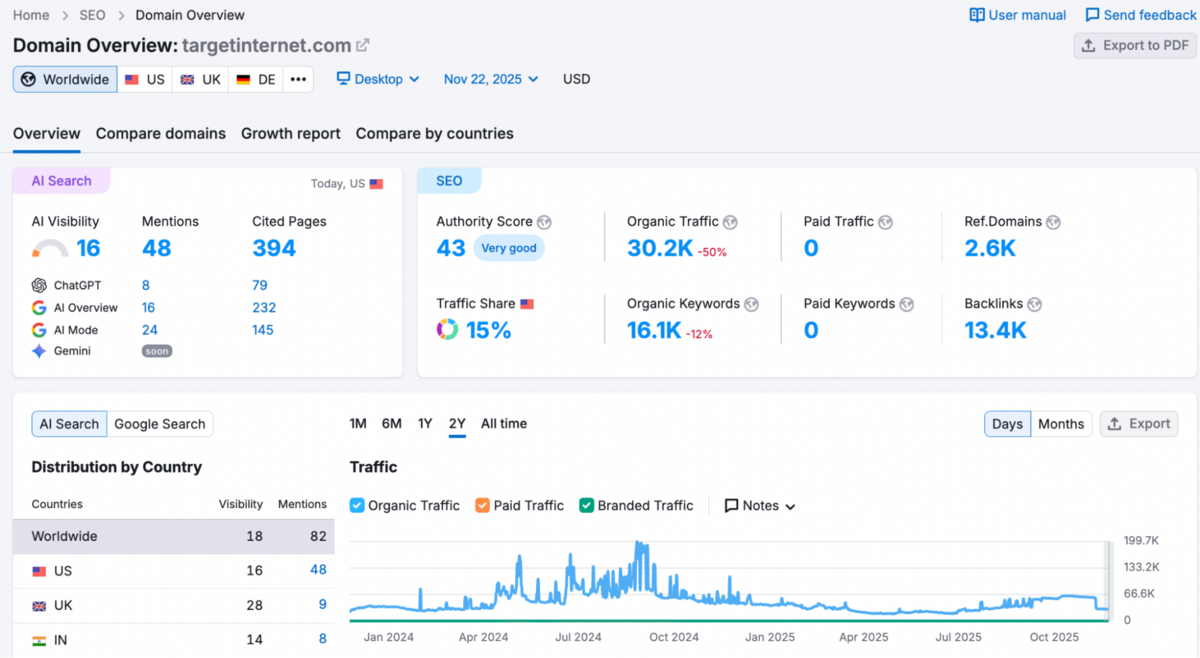The image size is (1200, 658).
Task: Switch chart view to Months
Action: [1061, 424]
